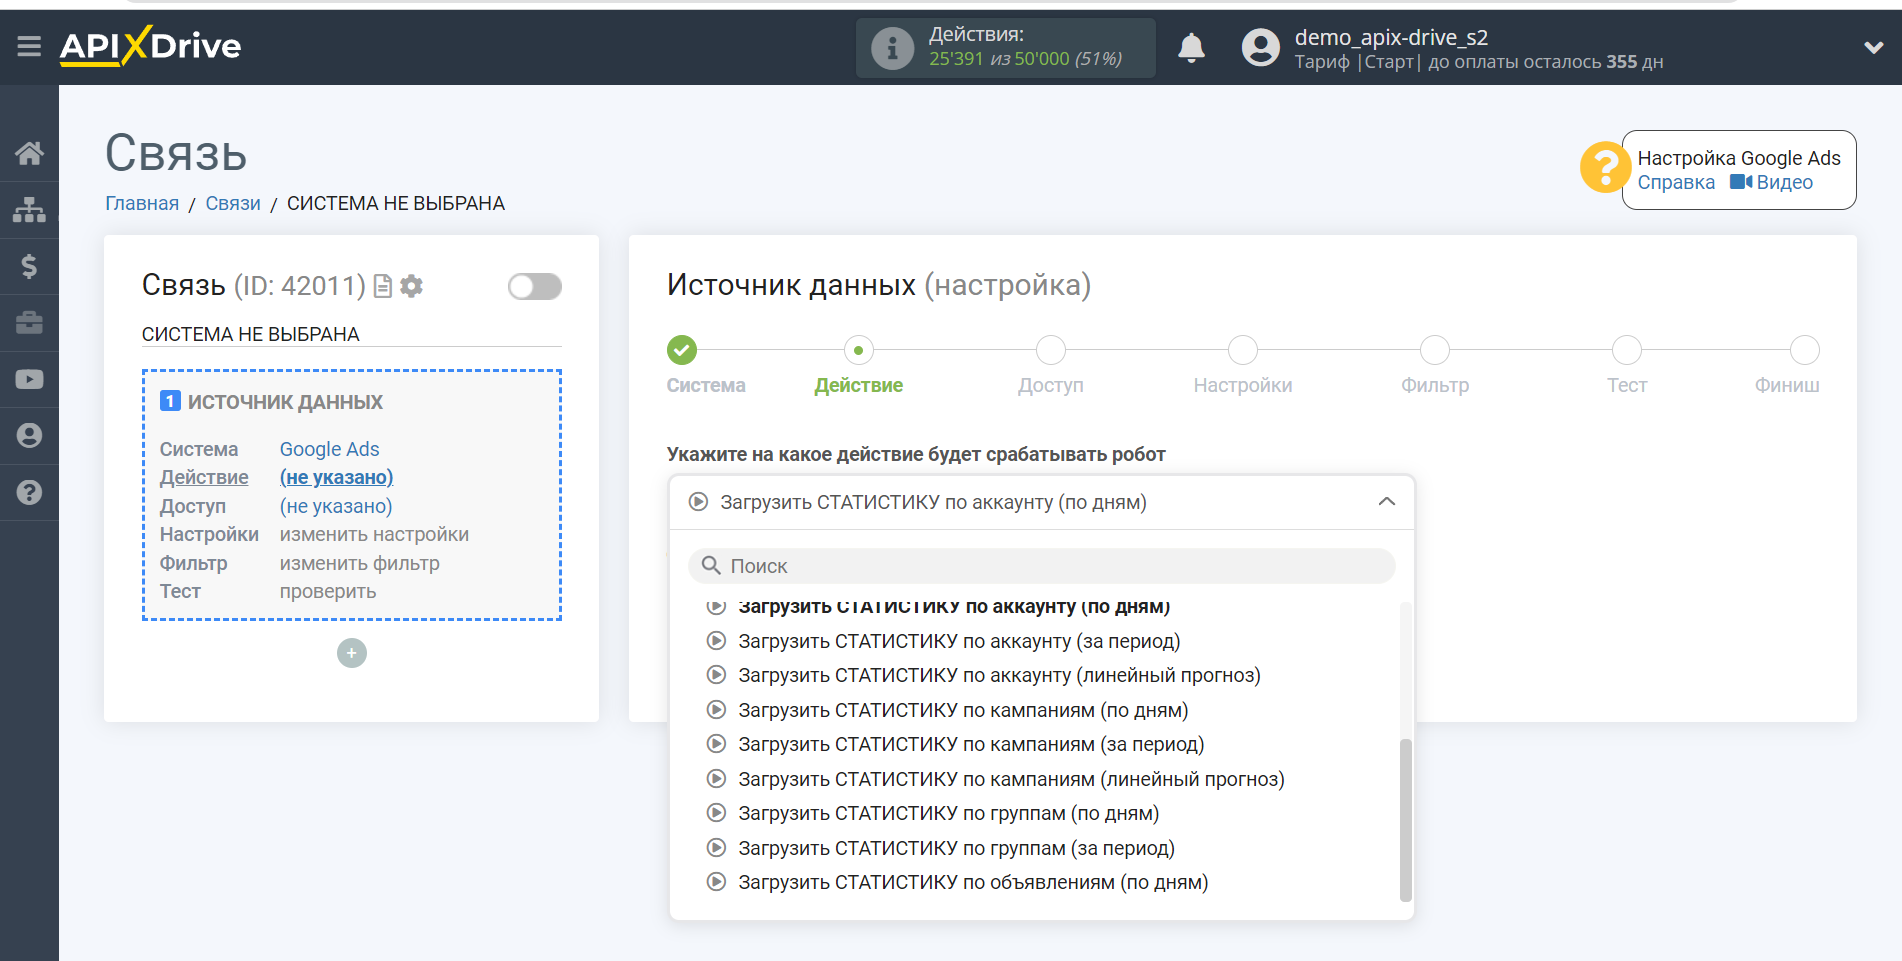Screen dimensions: 1902x961
Task: Select 'по объявлениям (по дням)' option
Action: (972, 882)
